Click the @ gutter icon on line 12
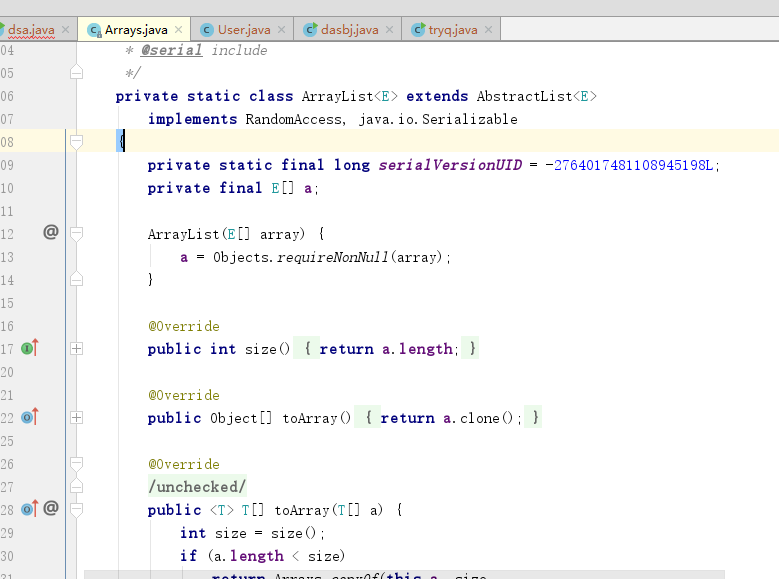779x579 pixels. 51,232
